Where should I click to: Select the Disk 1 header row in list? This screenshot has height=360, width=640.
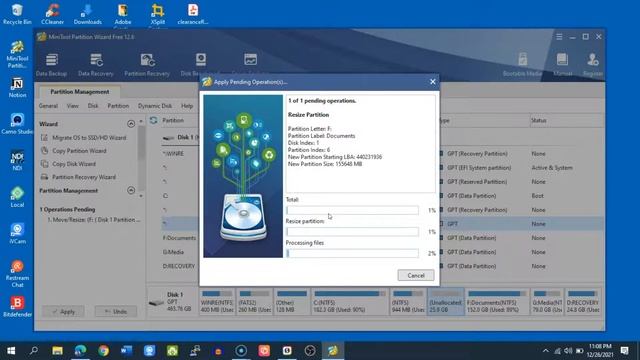tap(180, 138)
